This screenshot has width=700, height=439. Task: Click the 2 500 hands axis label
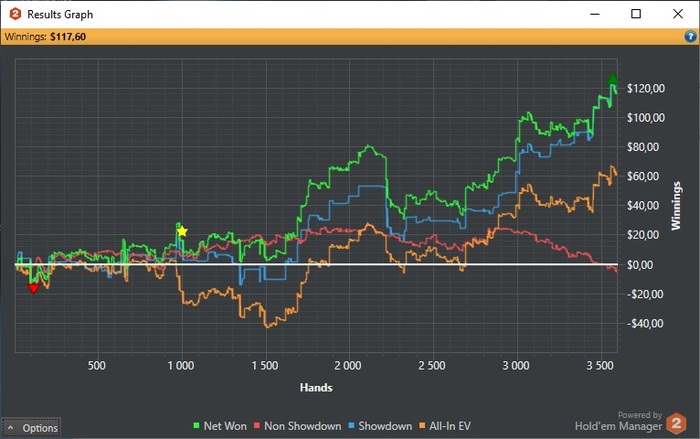click(432, 365)
